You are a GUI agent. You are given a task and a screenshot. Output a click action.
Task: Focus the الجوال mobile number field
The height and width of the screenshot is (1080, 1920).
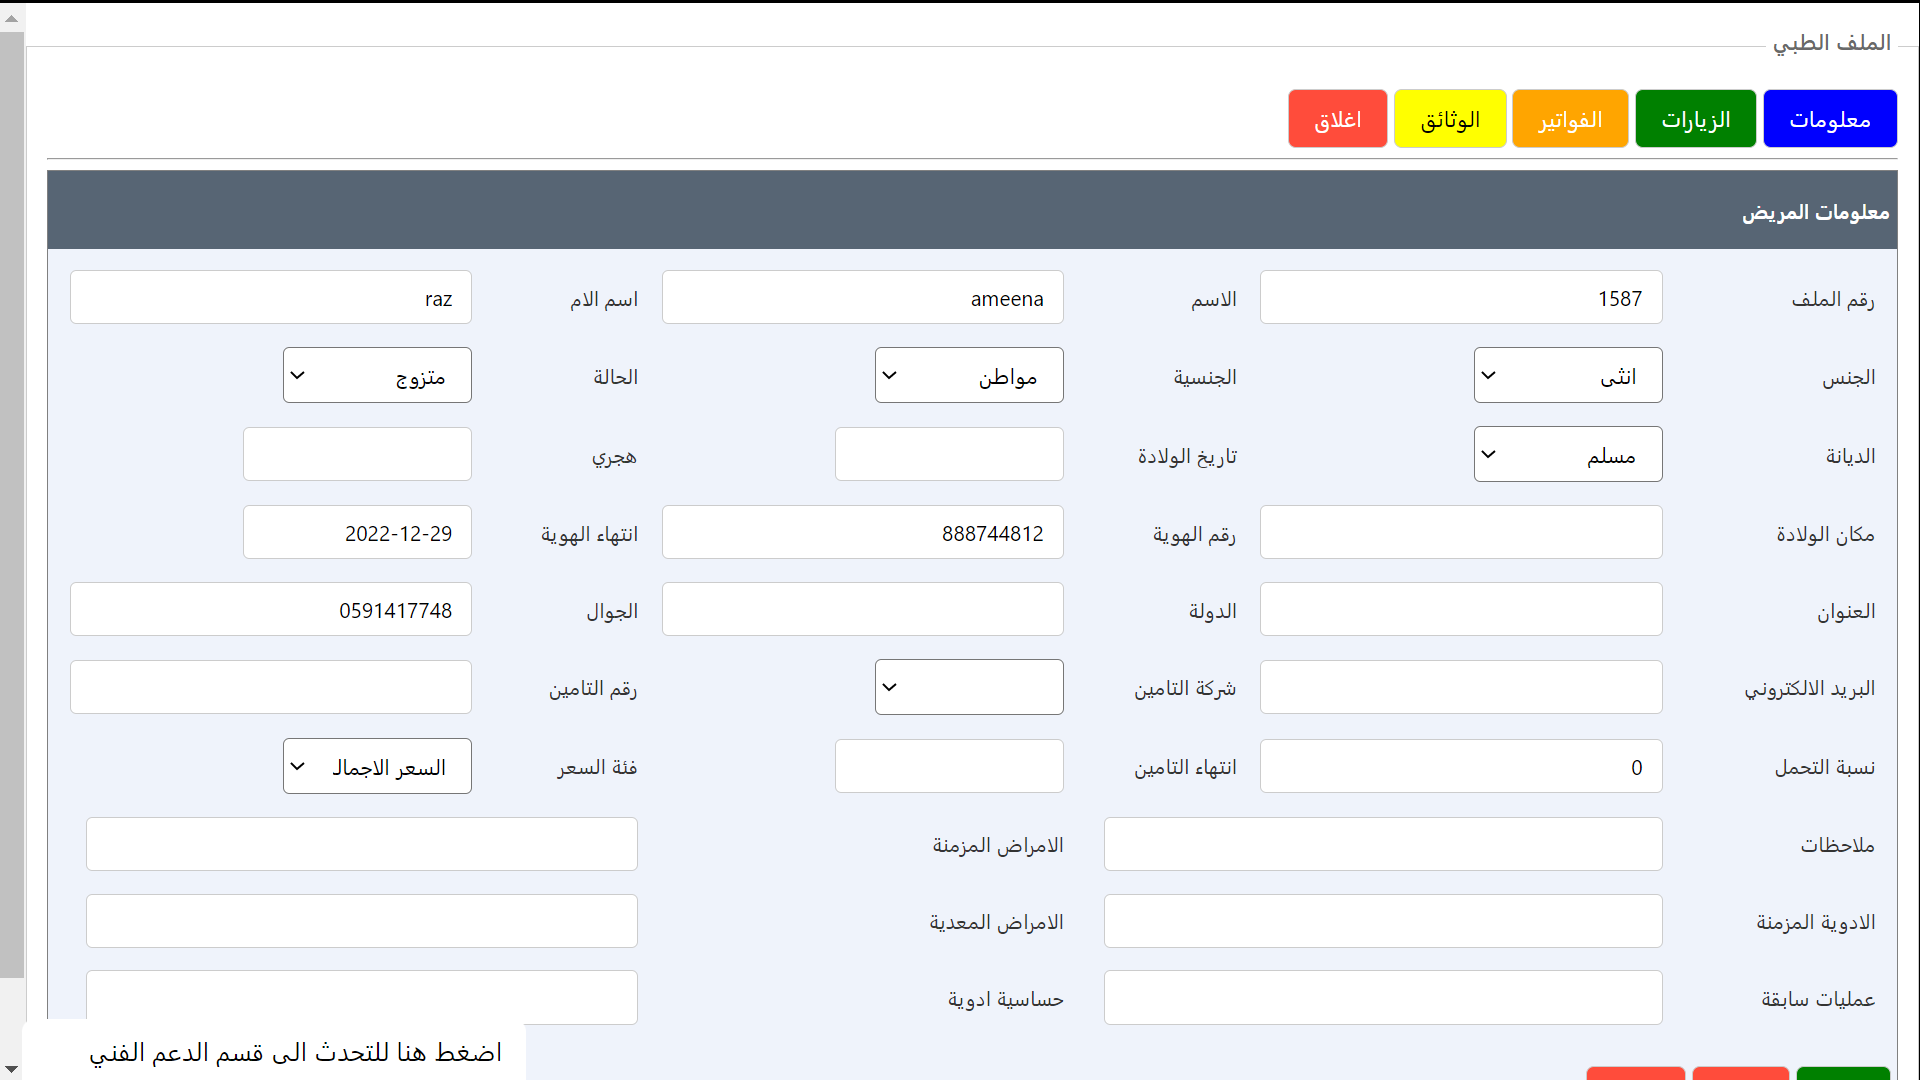click(270, 610)
